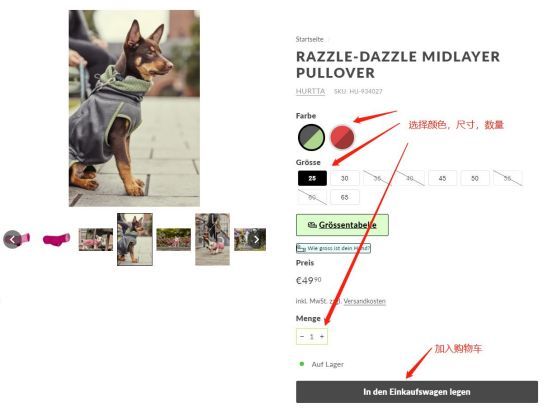
Task: Click the previous thumbnail arrow
Action: [x=12, y=239]
